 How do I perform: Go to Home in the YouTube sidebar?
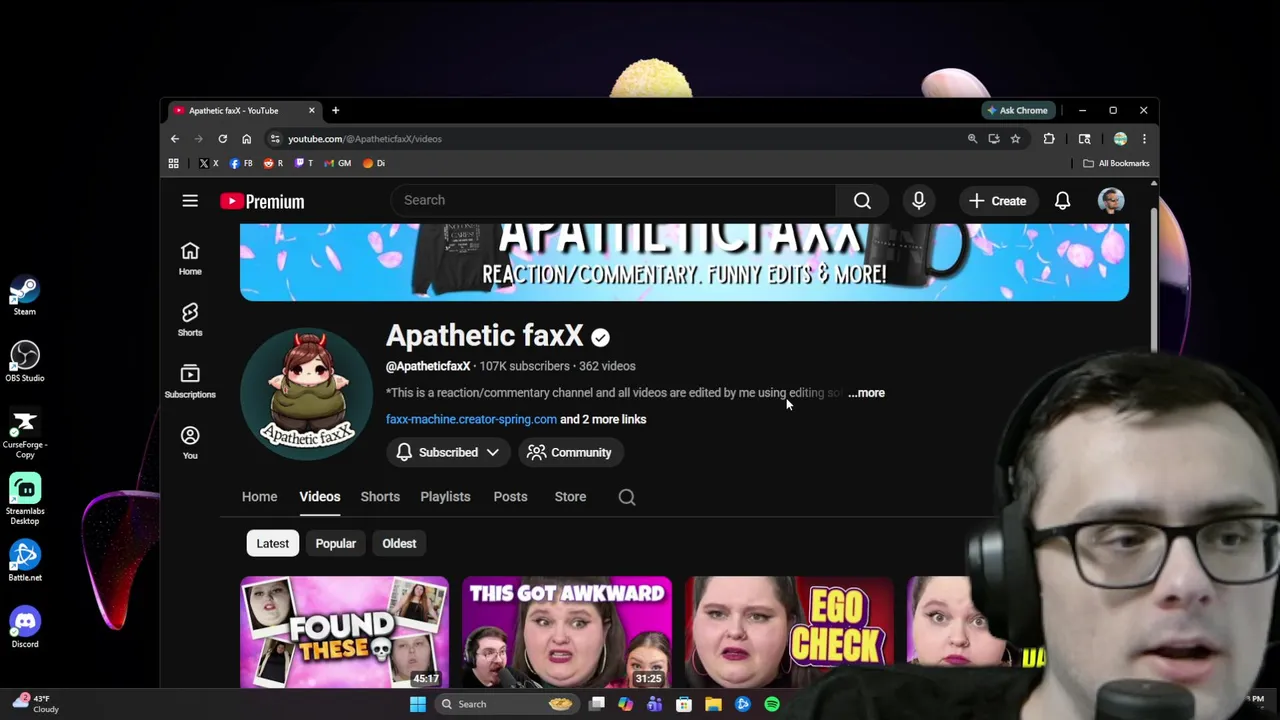coord(190,258)
